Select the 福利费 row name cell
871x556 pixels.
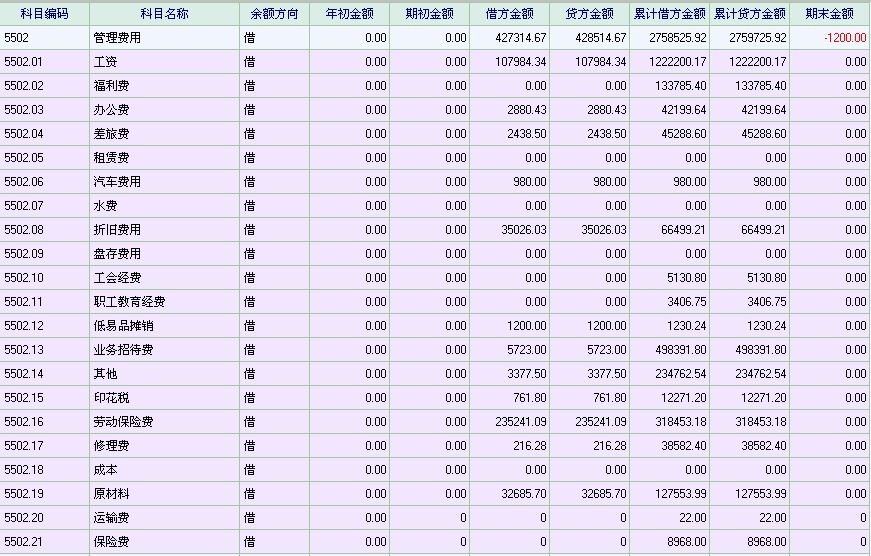tap(111, 86)
